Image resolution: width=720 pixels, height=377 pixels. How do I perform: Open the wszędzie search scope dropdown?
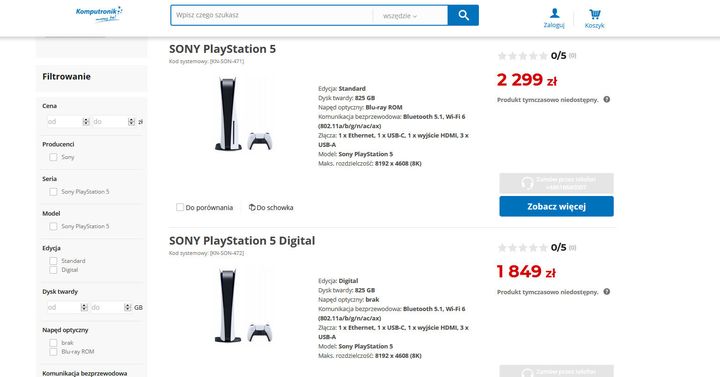[399, 16]
